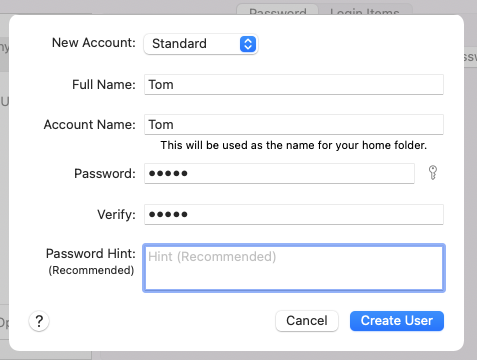
Task: Click the "Password Hint:" label
Action: tap(91, 254)
